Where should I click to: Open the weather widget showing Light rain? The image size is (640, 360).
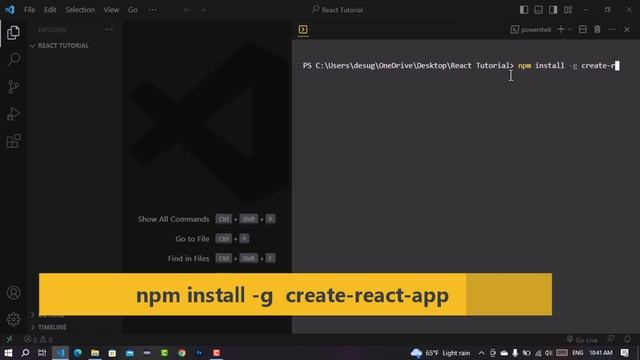point(441,353)
